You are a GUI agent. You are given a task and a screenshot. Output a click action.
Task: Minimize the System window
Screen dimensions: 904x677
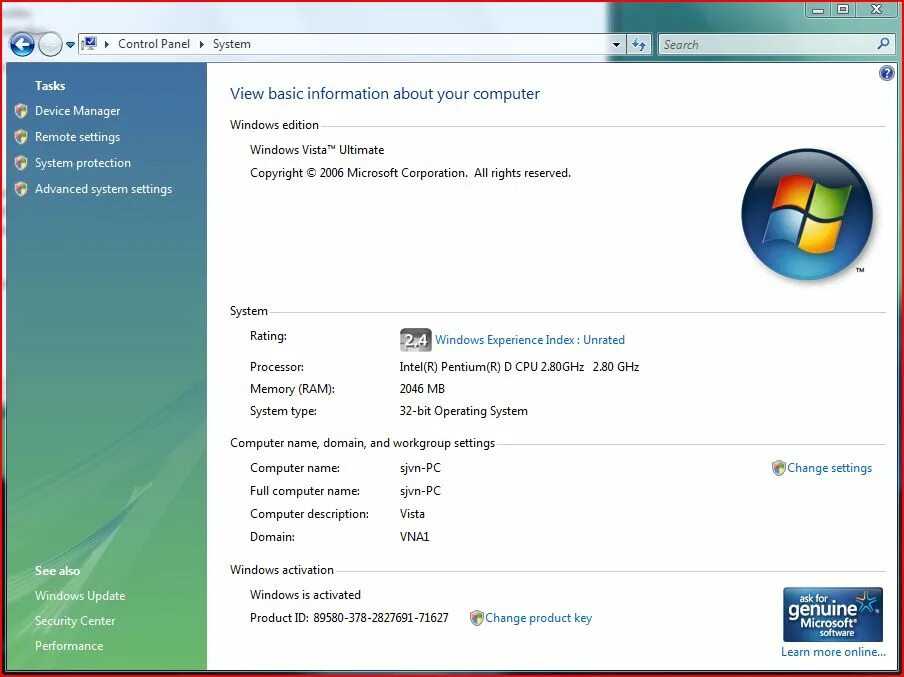(818, 9)
